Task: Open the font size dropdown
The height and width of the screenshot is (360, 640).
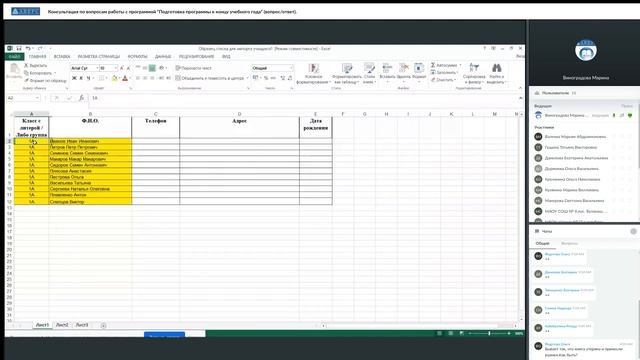Action: [116, 68]
